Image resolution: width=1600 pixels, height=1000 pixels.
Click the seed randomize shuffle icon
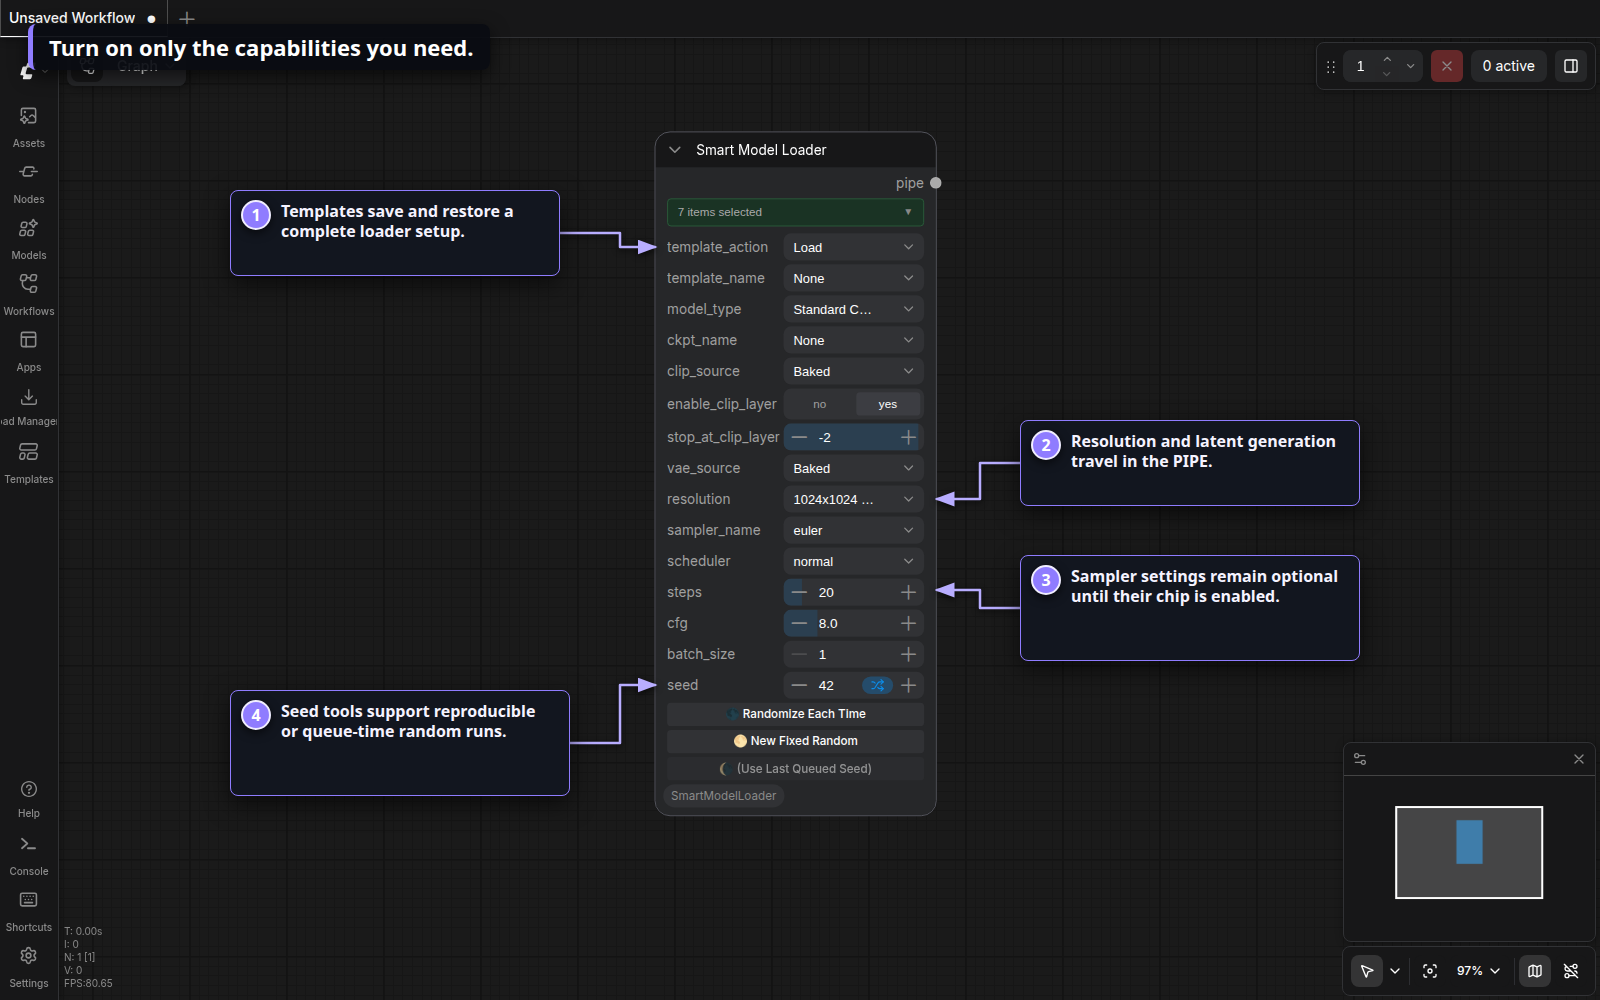(877, 685)
